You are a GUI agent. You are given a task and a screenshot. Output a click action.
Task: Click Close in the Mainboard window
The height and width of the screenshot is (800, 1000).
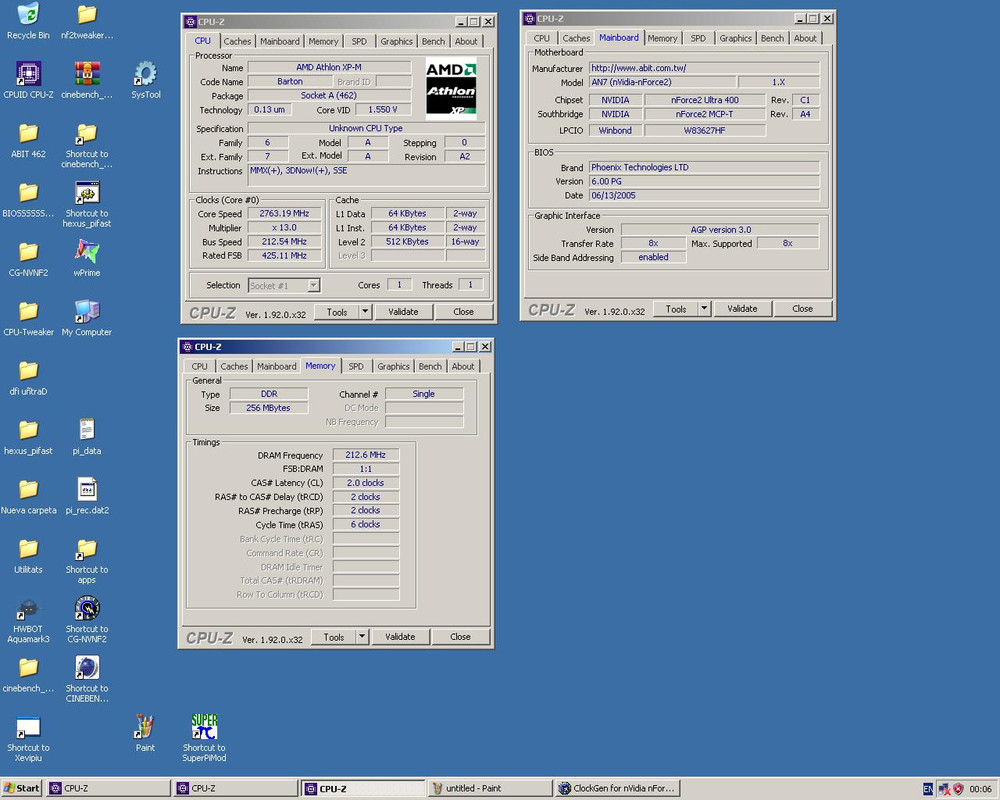pos(802,309)
